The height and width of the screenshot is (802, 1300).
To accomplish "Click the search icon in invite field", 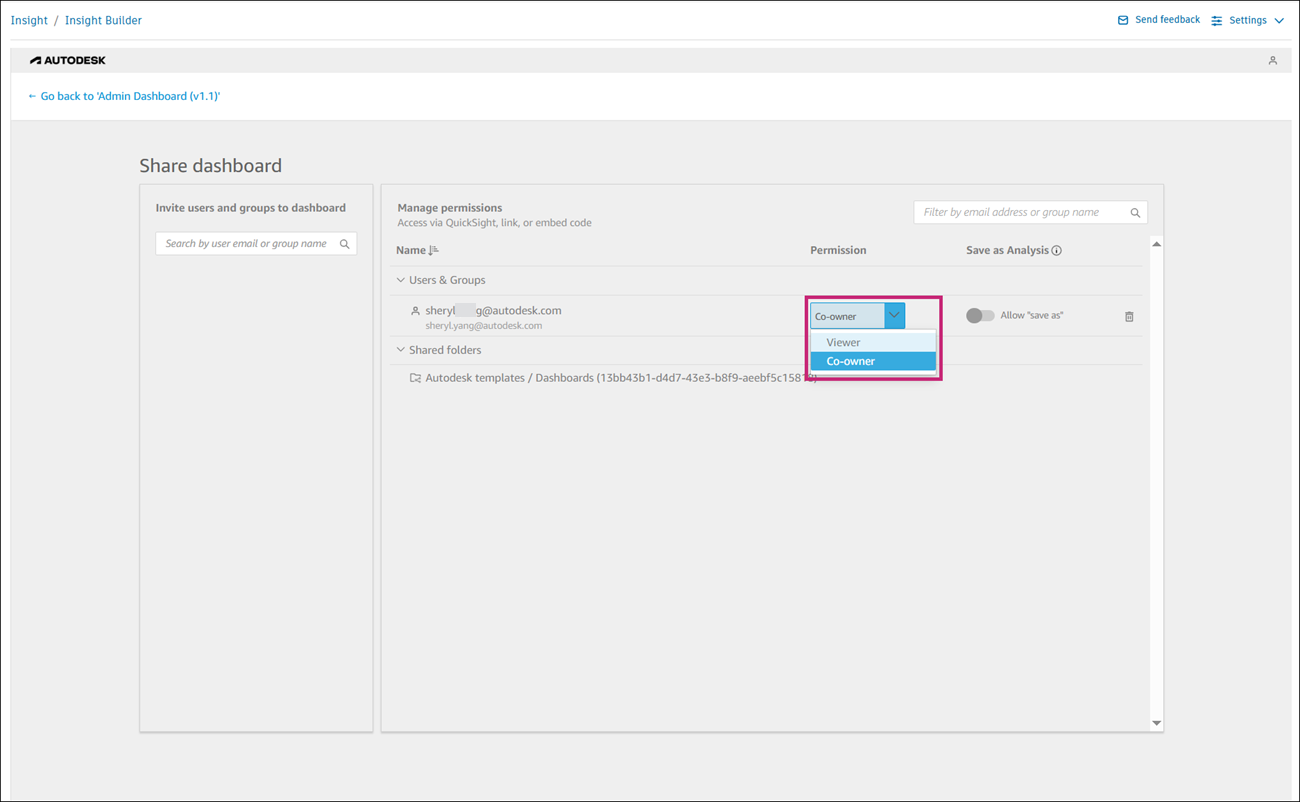I will (x=345, y=244).
